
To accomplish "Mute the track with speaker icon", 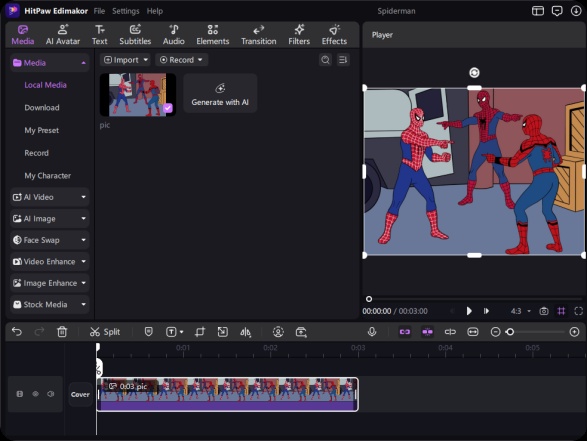I will coord(51,394).
